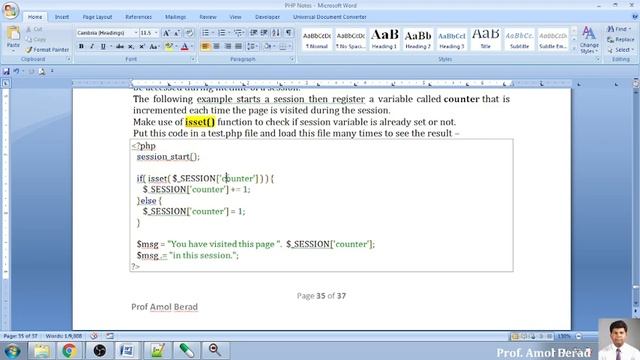Open Word from the taskbar
This screenshot has height=360, width=640.
coord(127,351)
